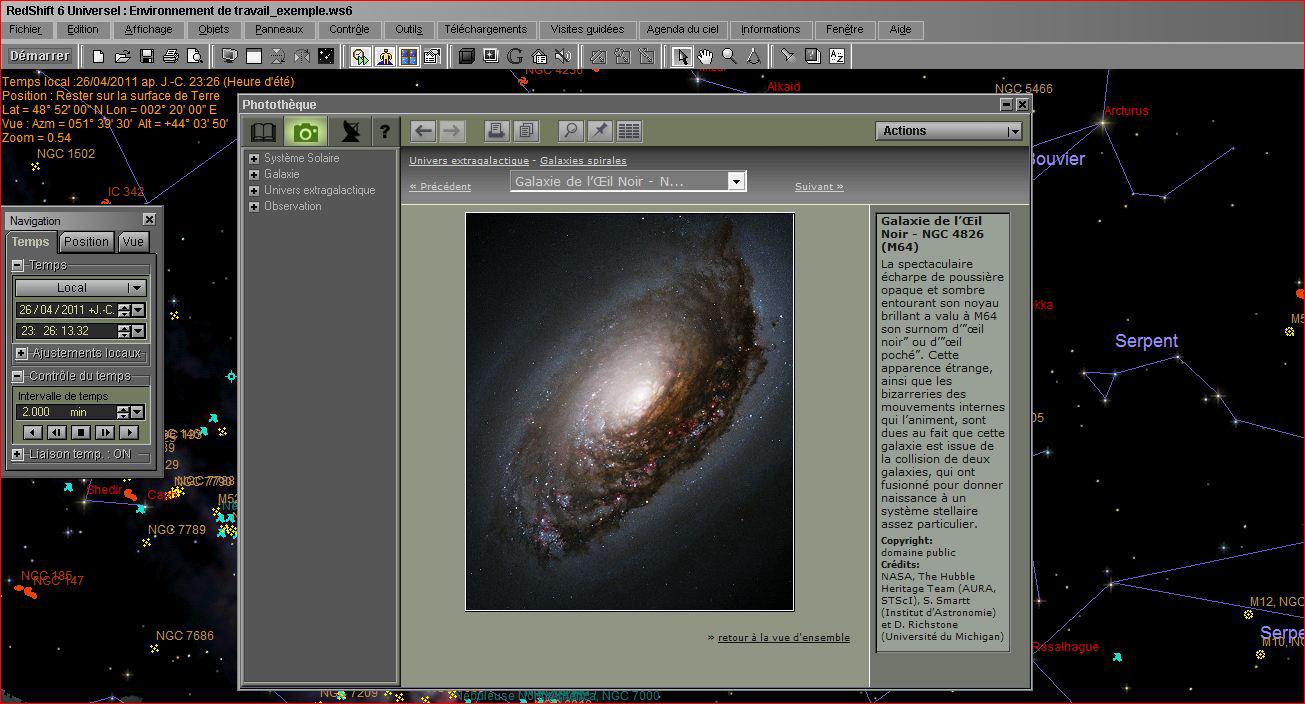Open the Affichage menu
The width and height of the screenshot is (1305, 704).
click(x=149, y=30)
